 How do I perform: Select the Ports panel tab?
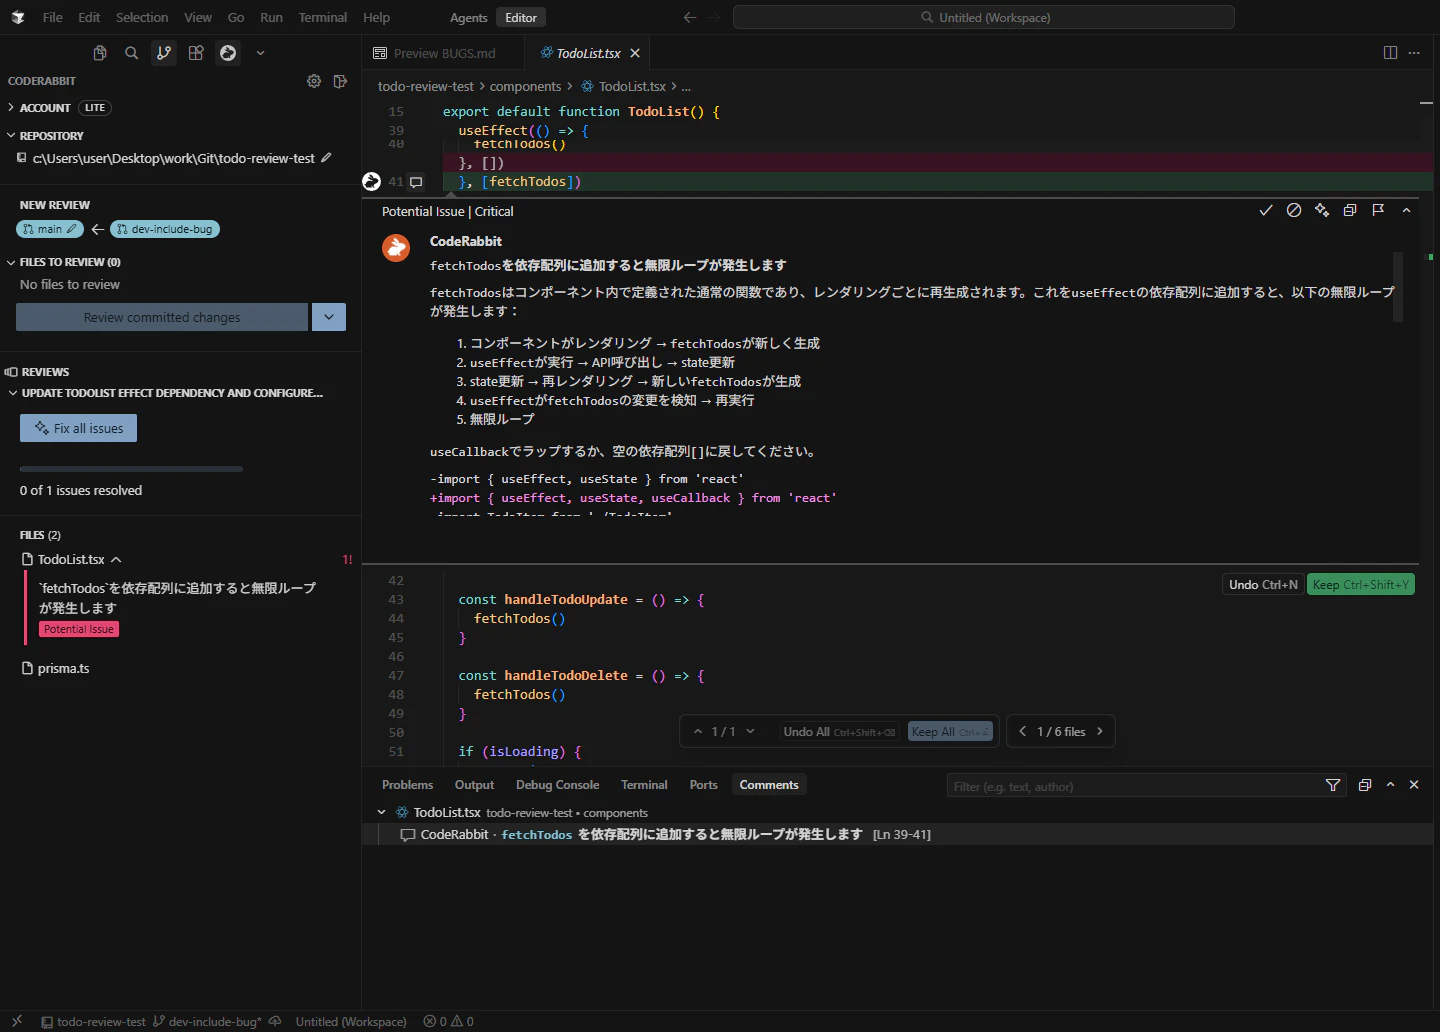coord(704,785)
